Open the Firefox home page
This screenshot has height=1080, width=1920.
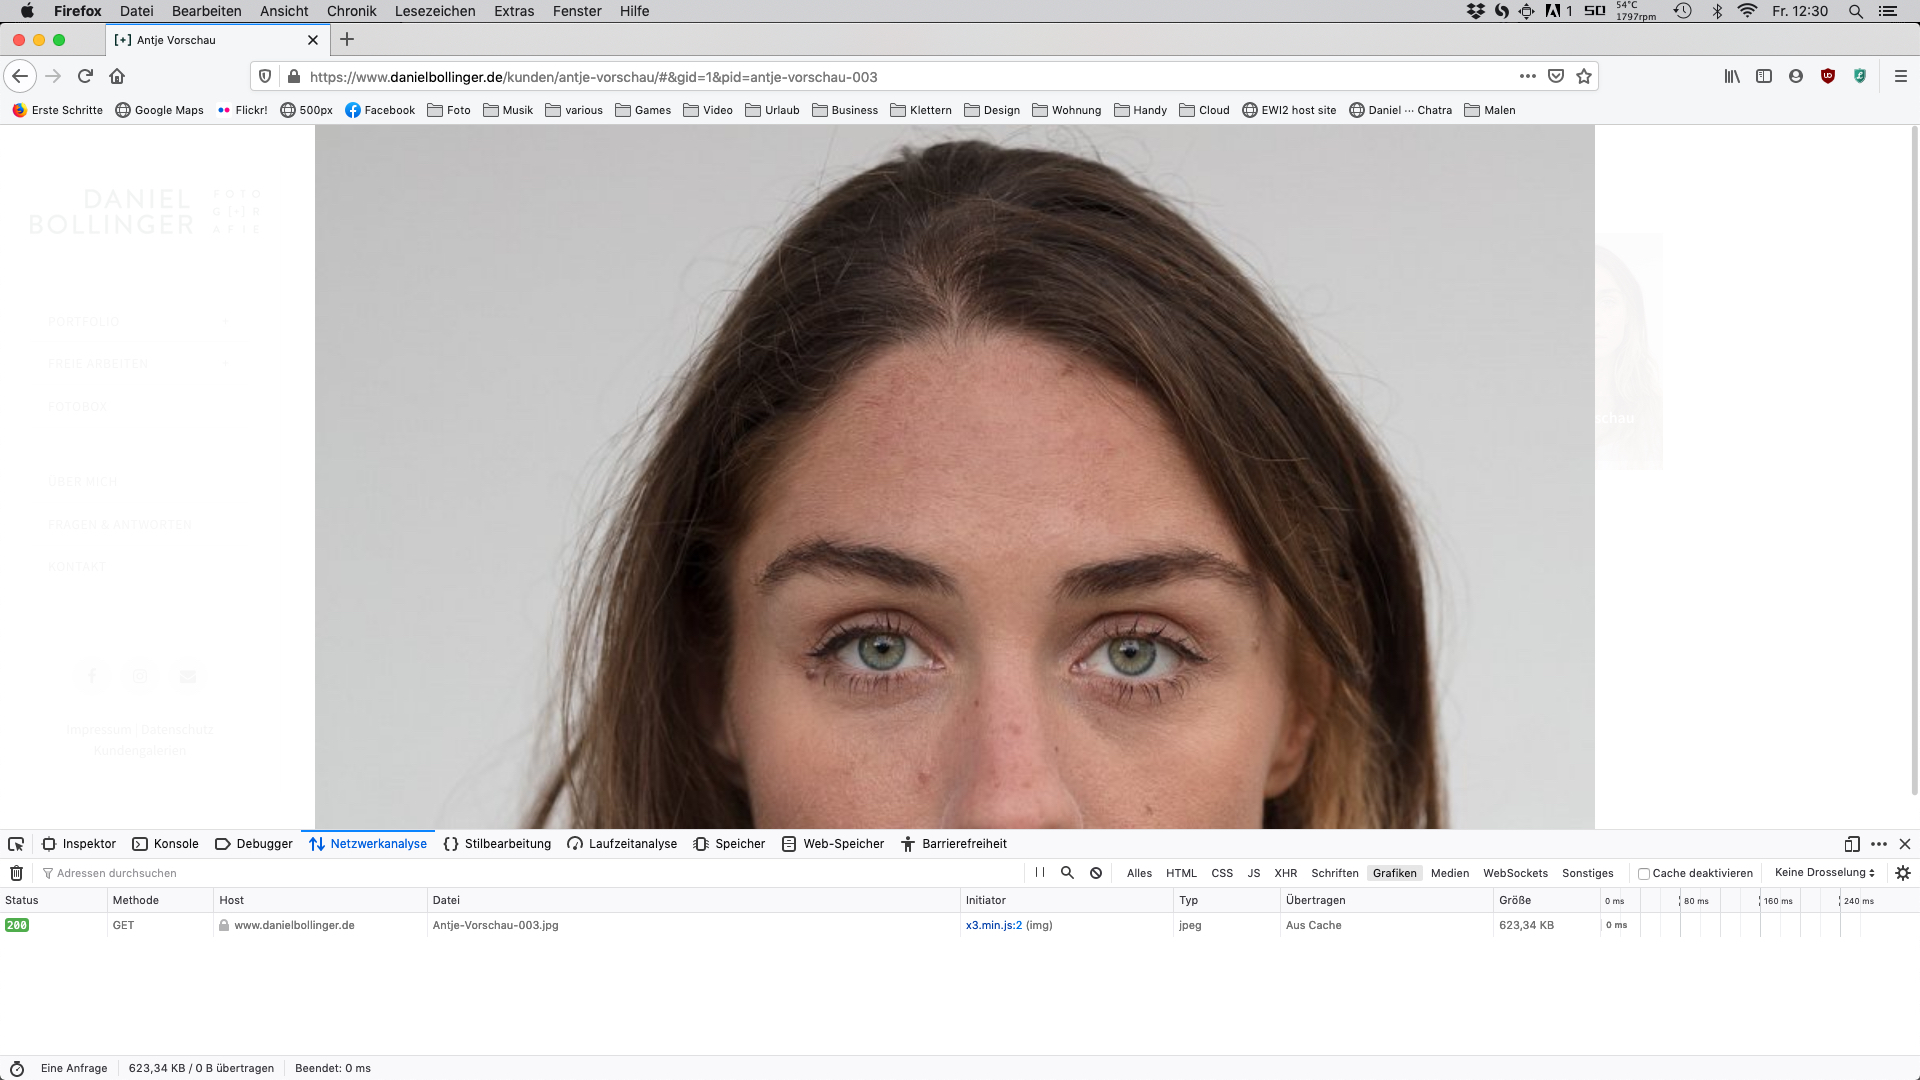point(117,76)
